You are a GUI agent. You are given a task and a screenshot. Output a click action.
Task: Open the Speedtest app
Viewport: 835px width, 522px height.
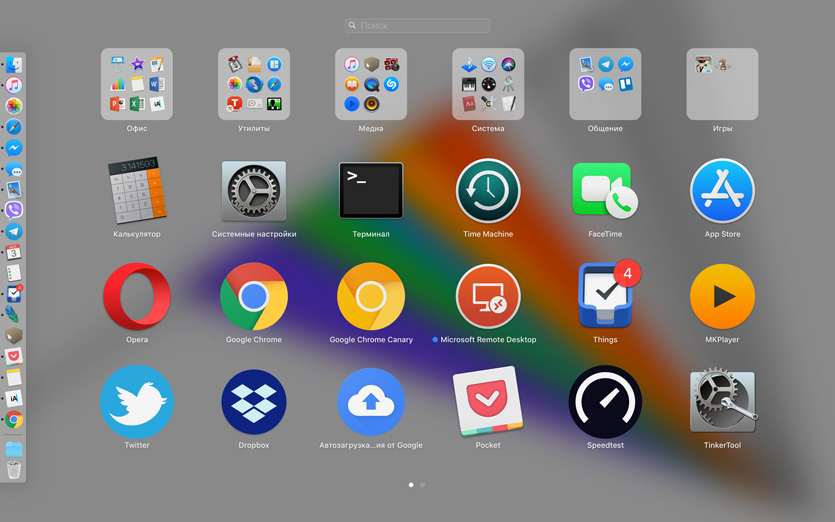click(x=605, y=402)
